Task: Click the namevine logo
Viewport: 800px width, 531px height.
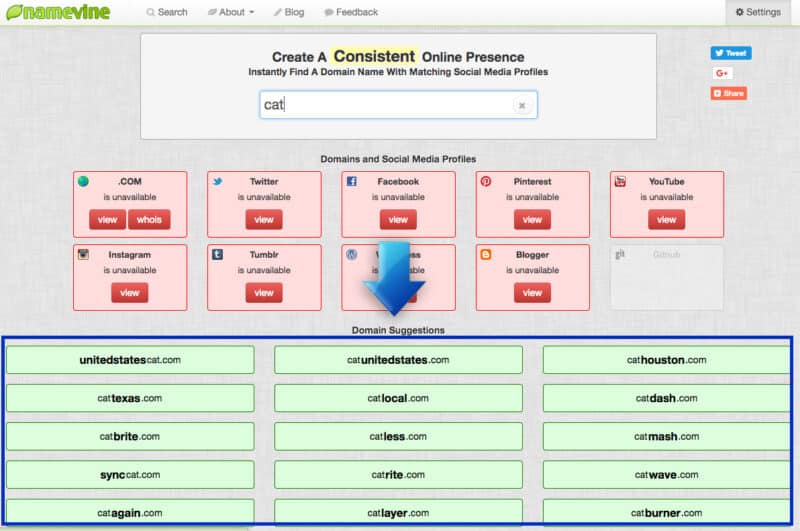Action: 58,12
